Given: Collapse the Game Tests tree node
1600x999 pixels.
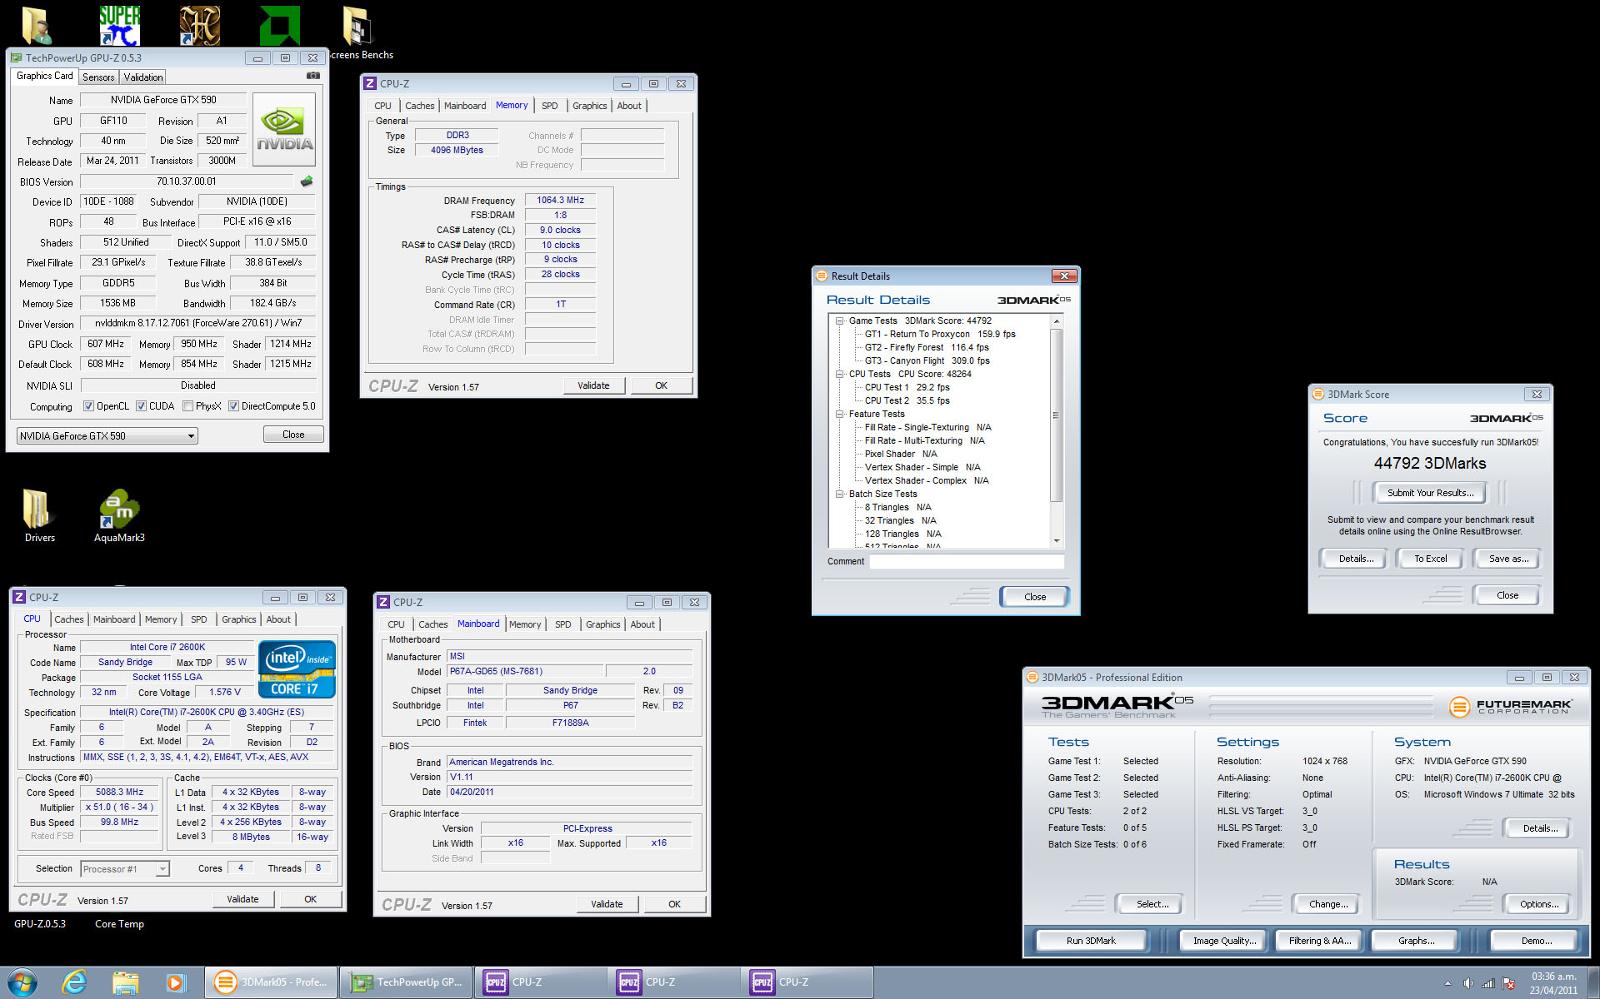Looking at the screenshot, I should click(x=840, y=321).
